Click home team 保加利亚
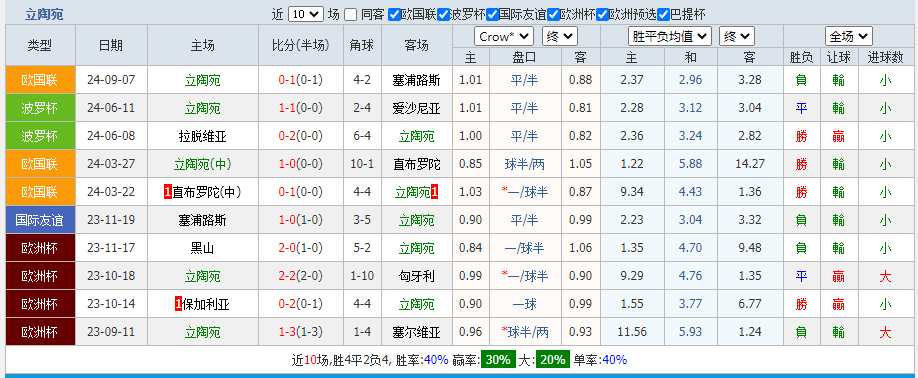The height and width of the screenshot is (378, 918). pos(207,304)
